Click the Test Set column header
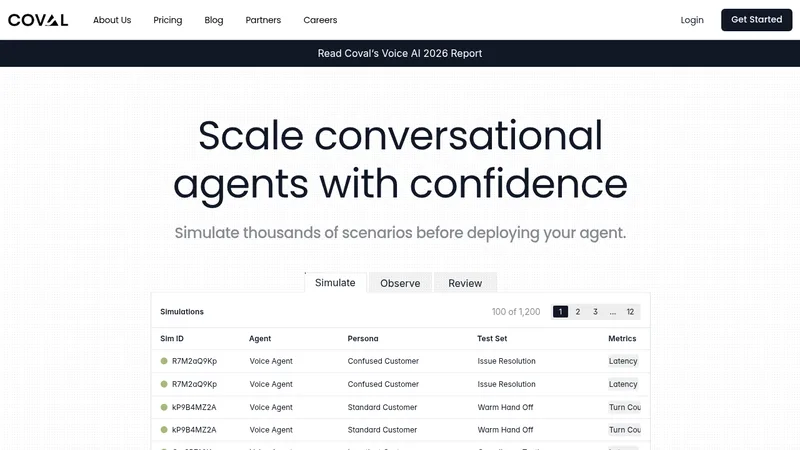Viewport: 800px width, 450px height. tap(492, 338)
